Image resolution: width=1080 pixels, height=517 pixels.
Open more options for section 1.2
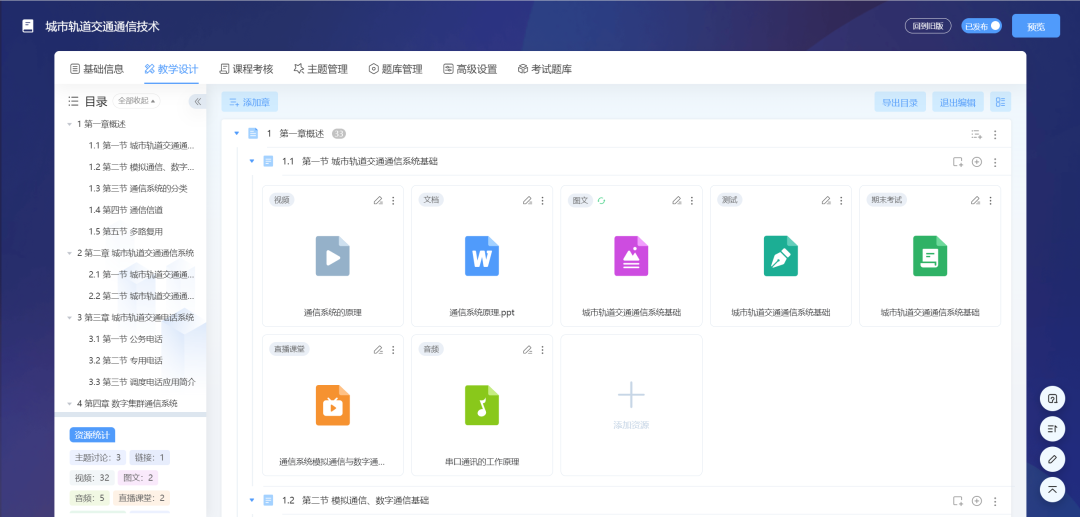coord(995,501)
